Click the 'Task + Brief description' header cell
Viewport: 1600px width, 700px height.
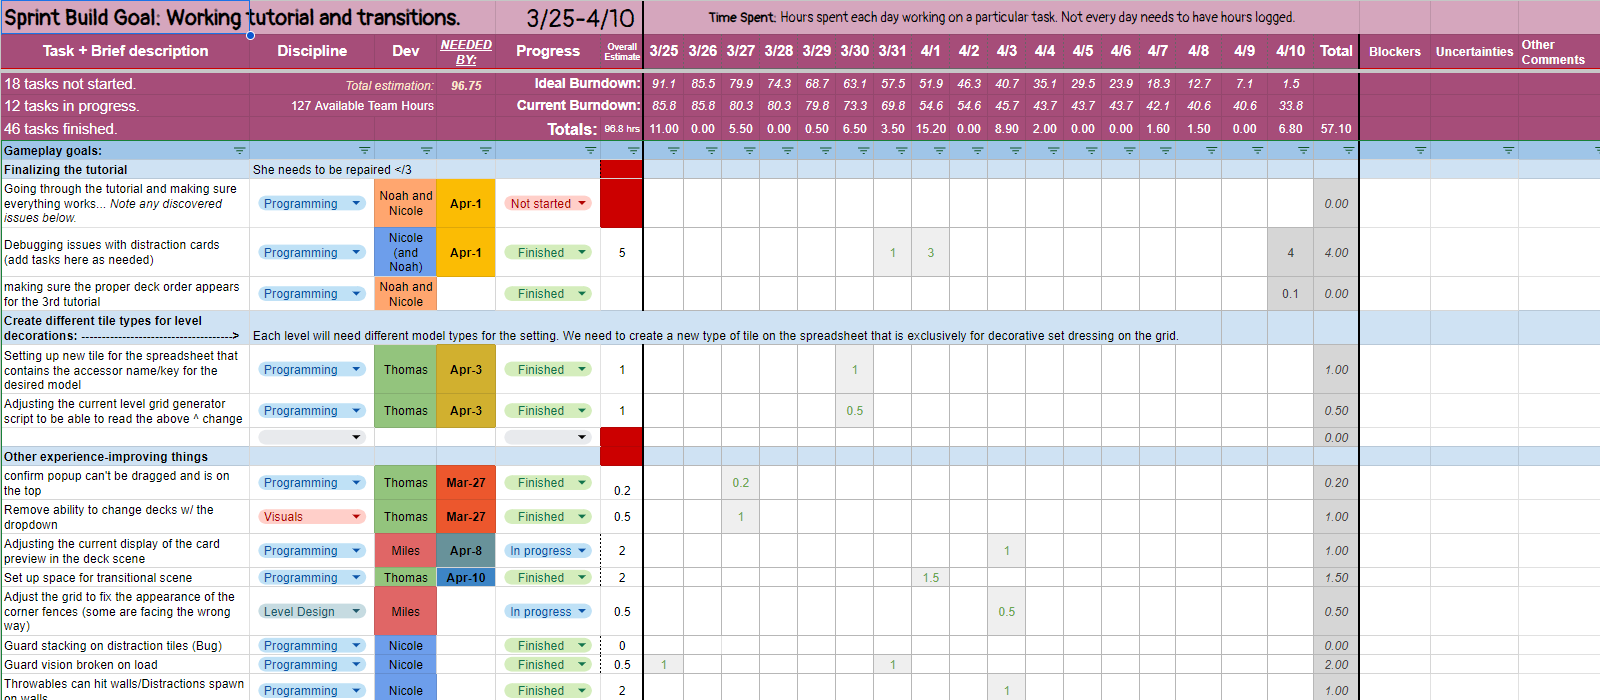coord(125,51)
